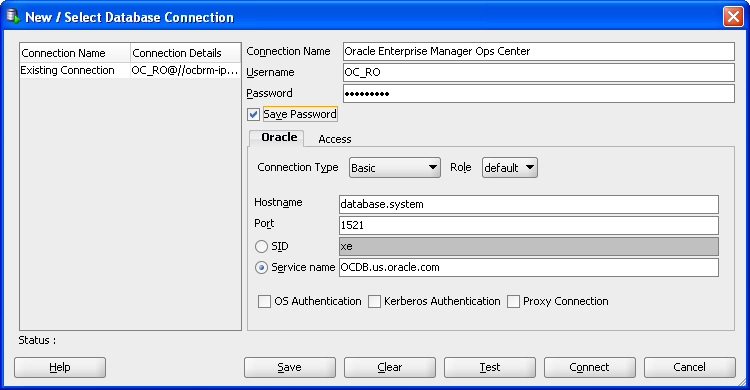This screenshot has width=750, height=390.
Task: Open the Role dropdown
Action: pos(509,167)
